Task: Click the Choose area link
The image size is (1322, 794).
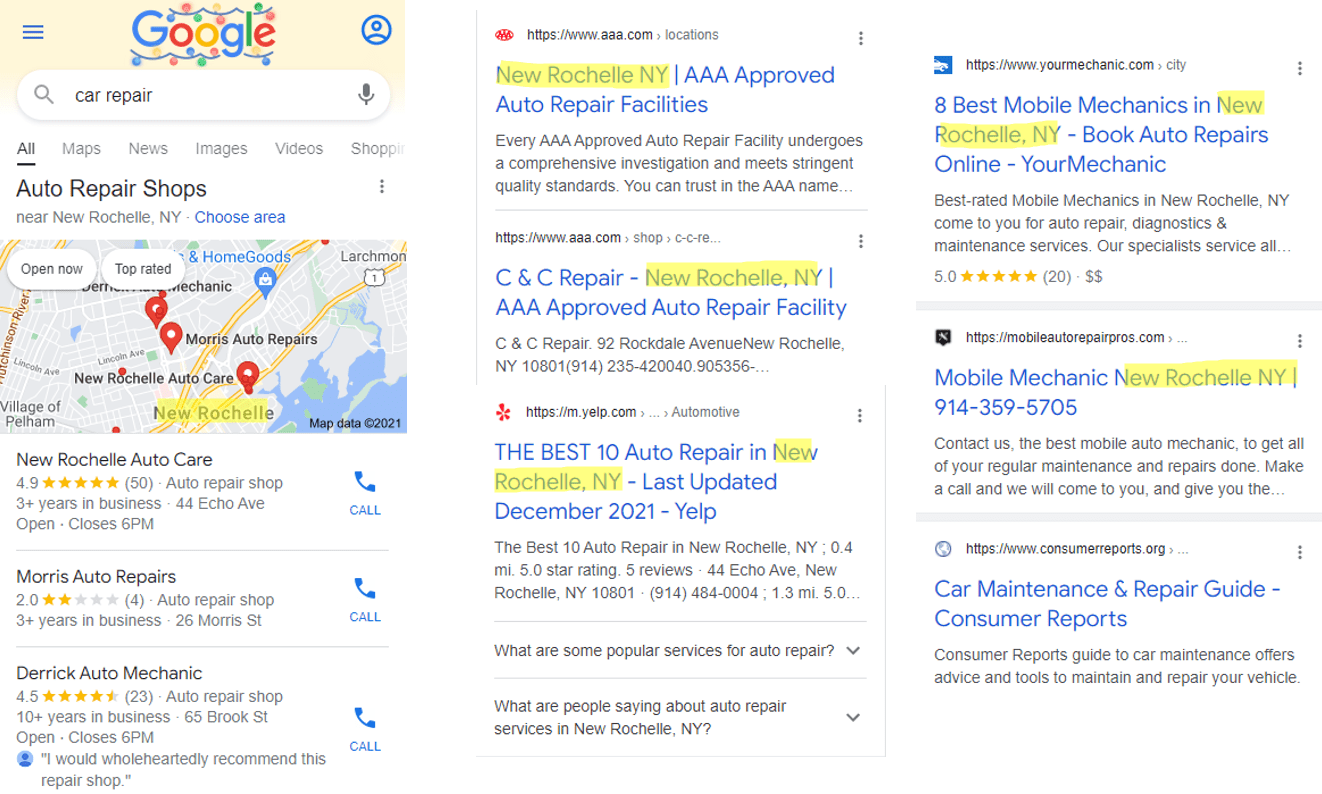Action: point(240,217)
